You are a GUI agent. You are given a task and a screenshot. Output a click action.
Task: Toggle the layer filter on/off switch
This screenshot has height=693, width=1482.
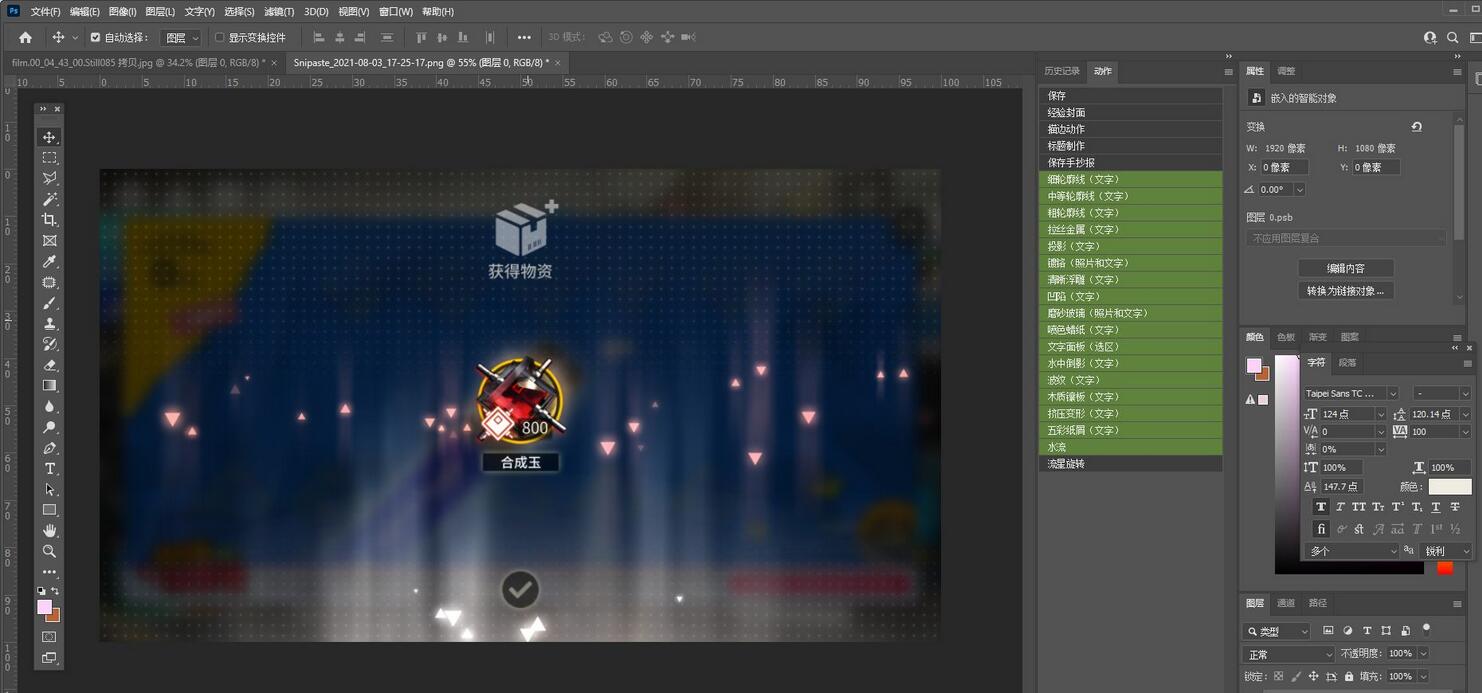1426,630
